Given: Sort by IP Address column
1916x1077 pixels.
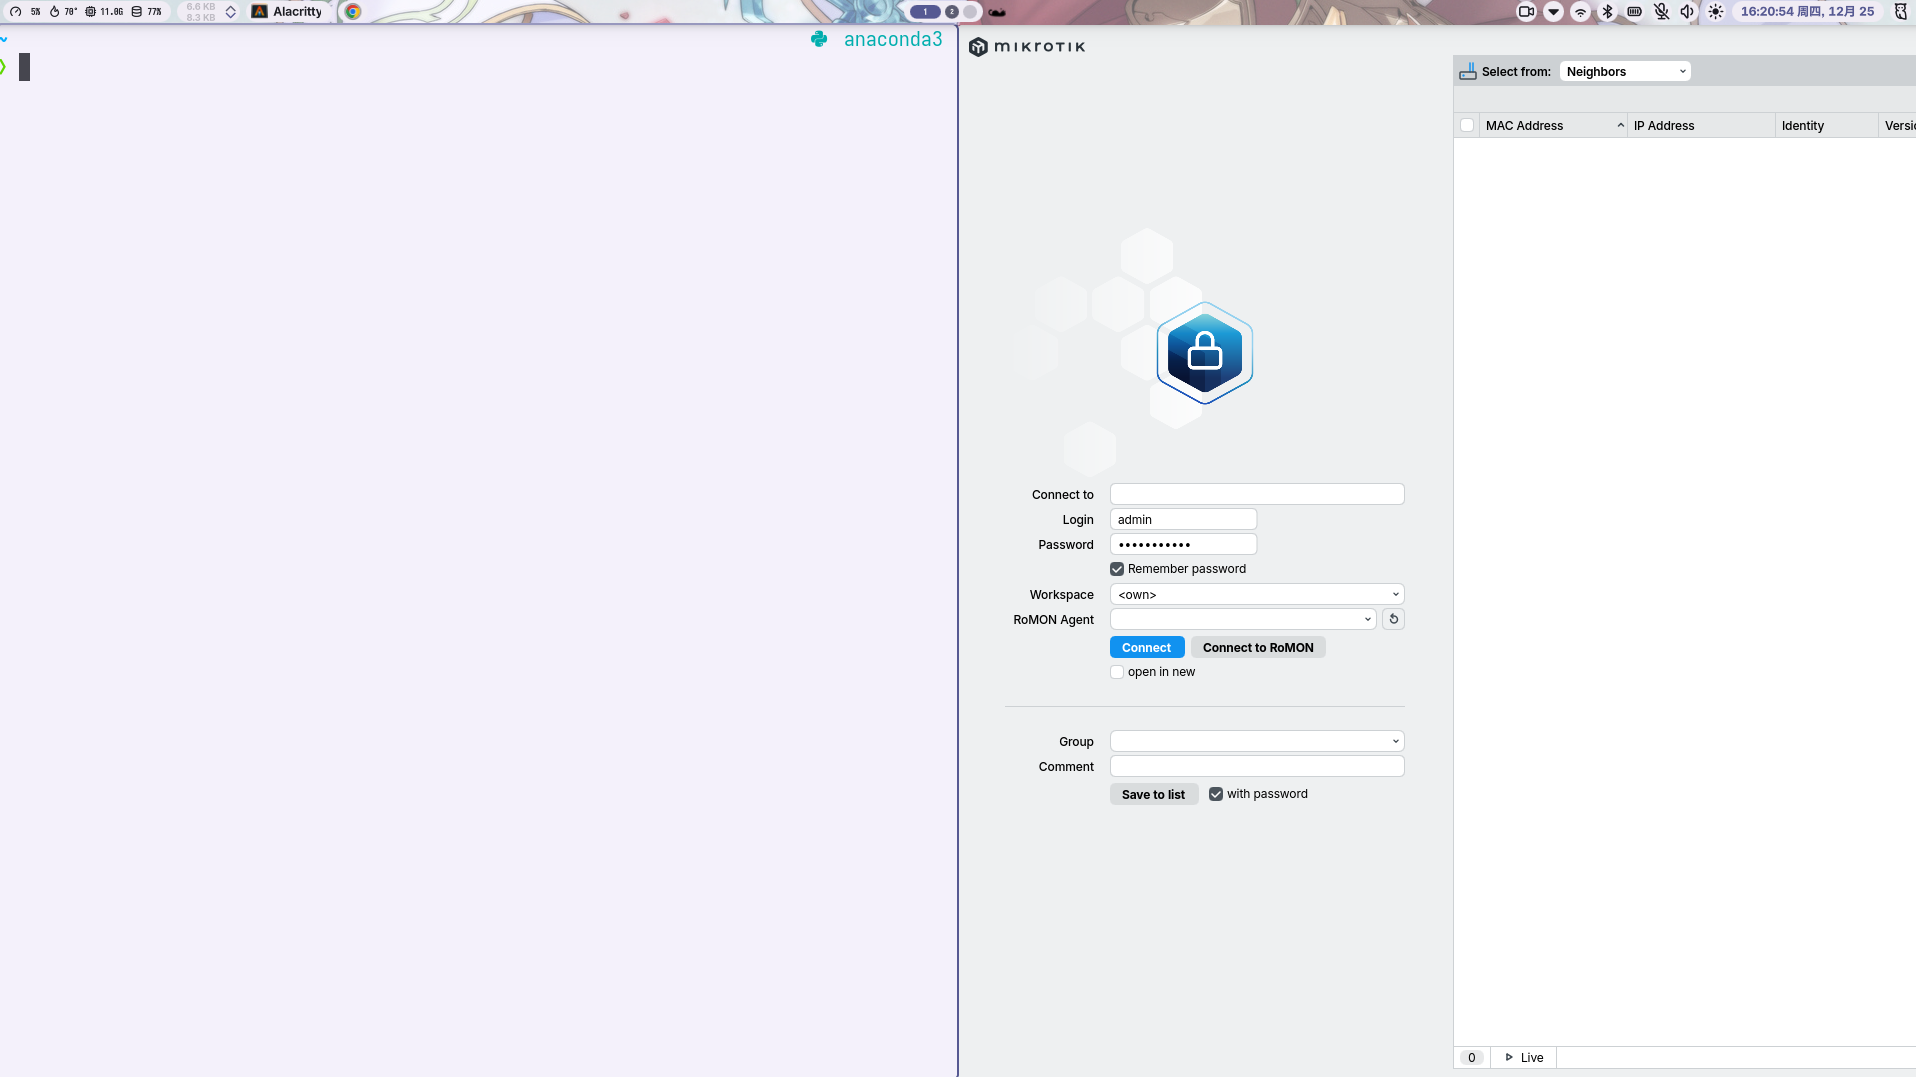Looking at the screenshot, I should click(x=1701, y=126).
